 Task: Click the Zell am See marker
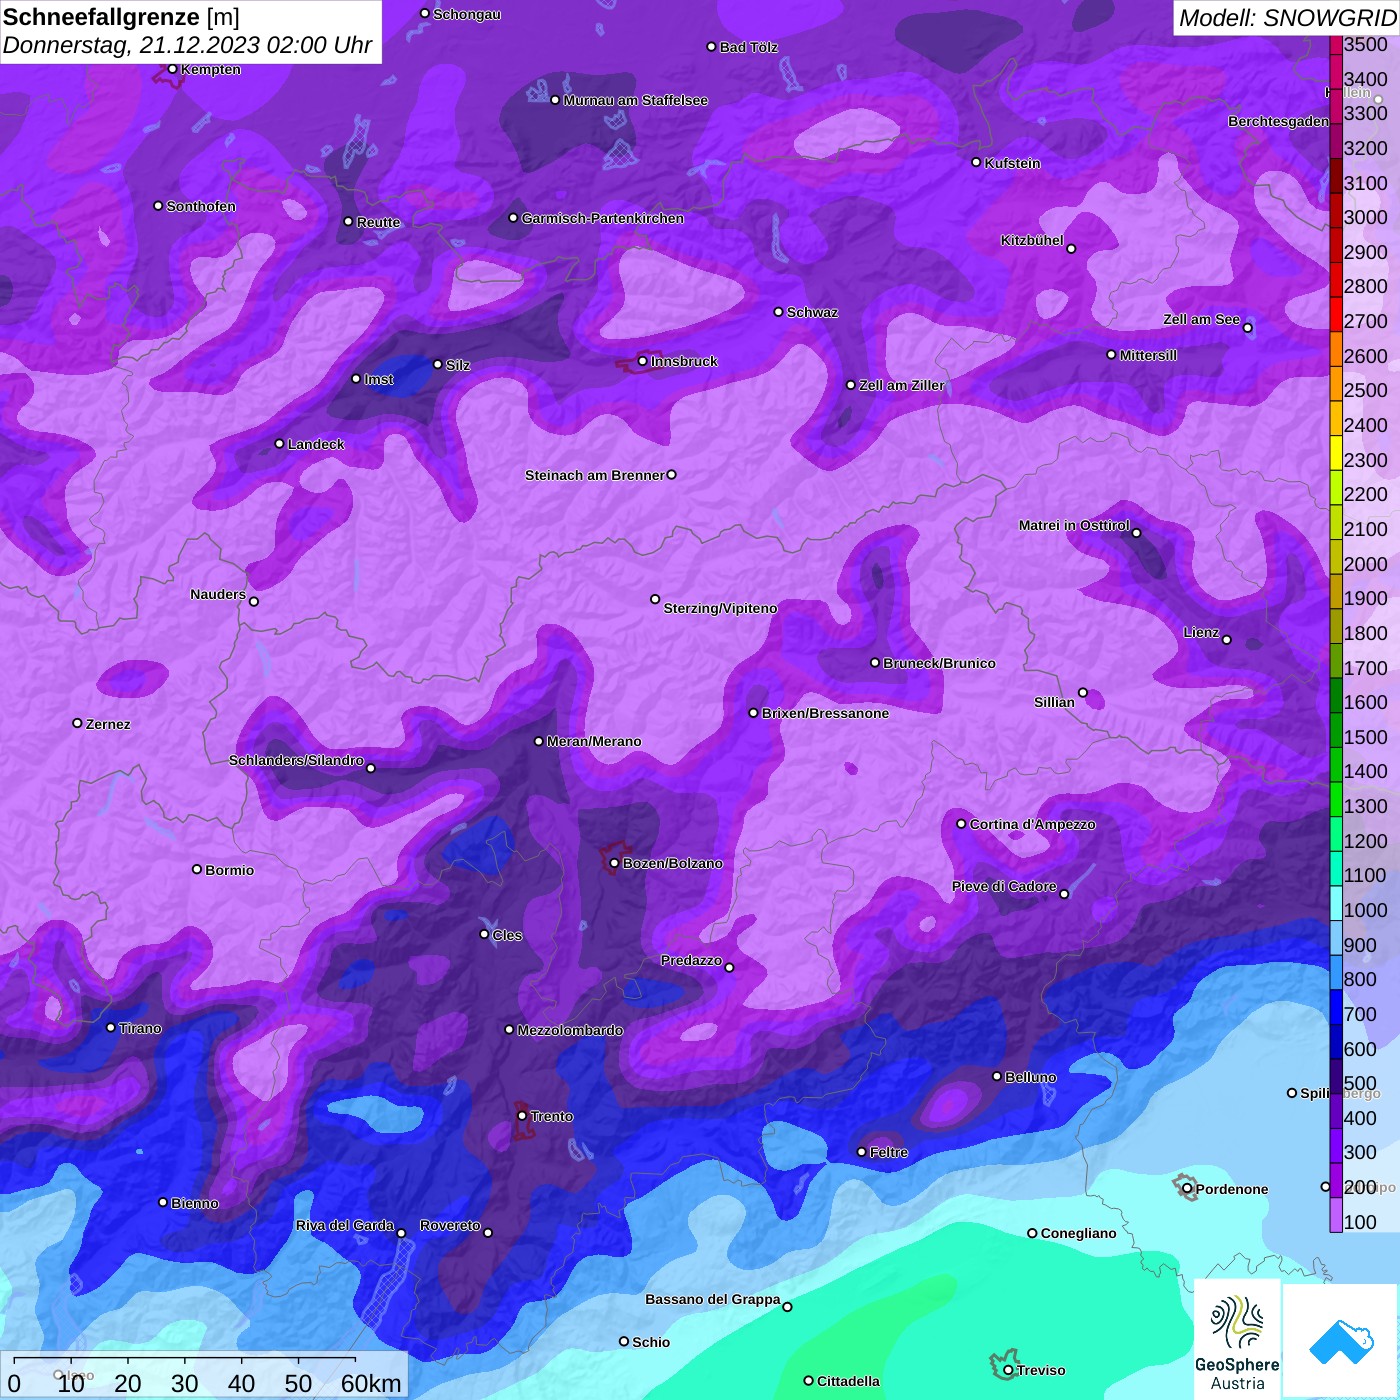[x=1247, y=327]
